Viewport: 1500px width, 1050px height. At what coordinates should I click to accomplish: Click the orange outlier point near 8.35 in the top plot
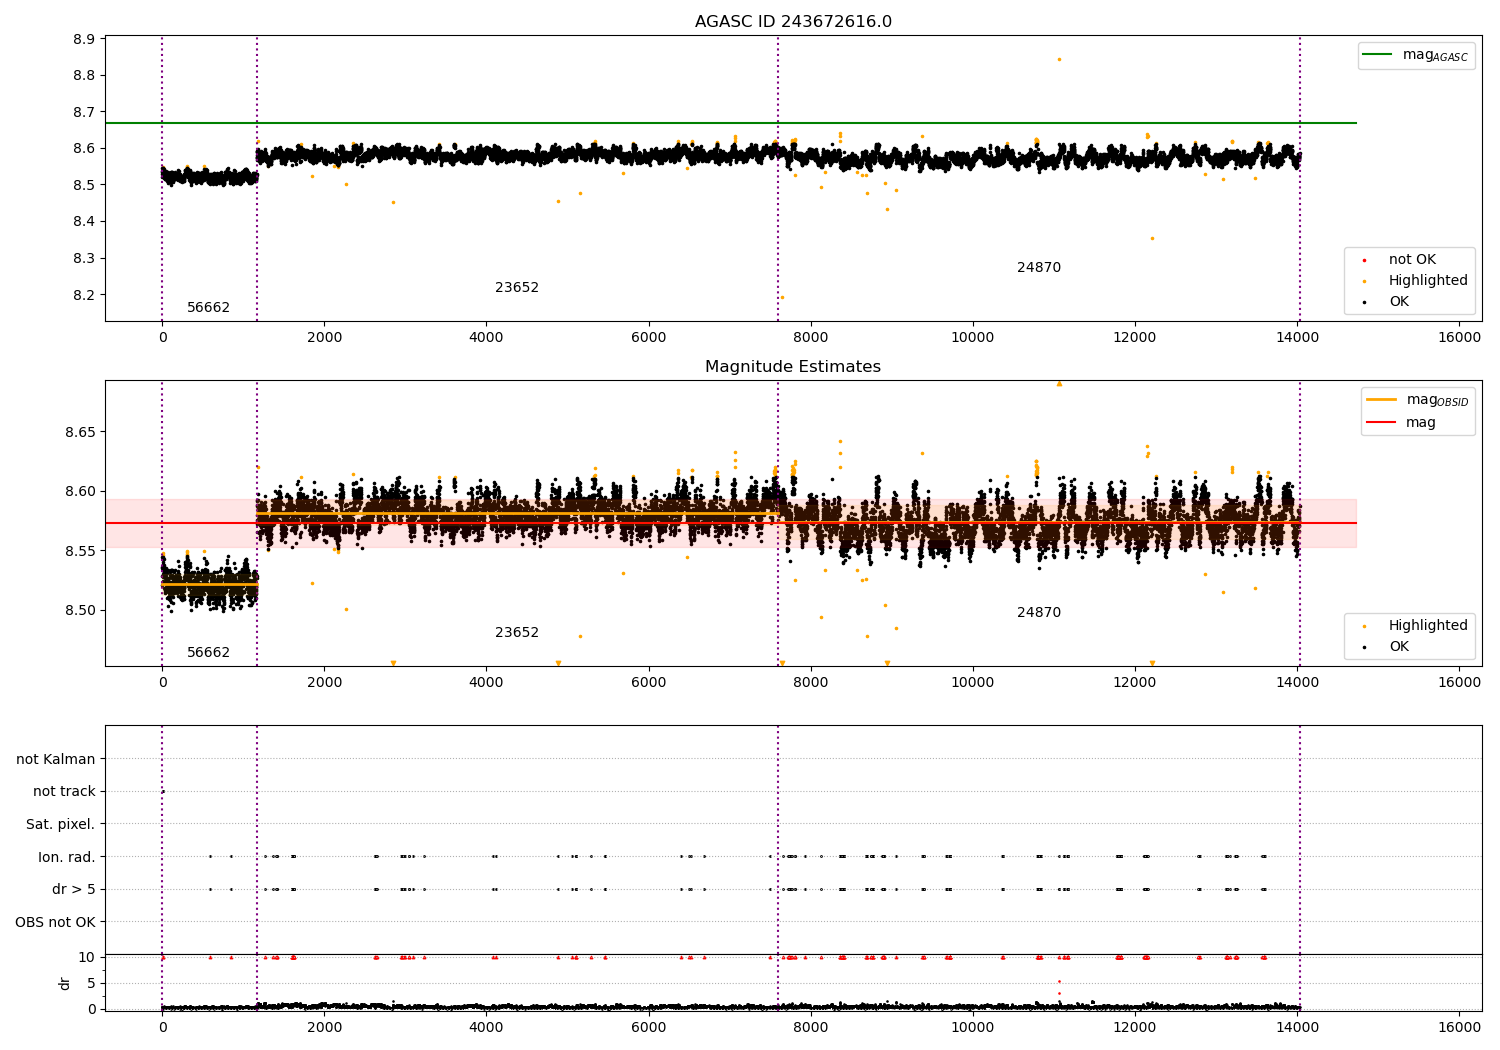[1152, 238]
